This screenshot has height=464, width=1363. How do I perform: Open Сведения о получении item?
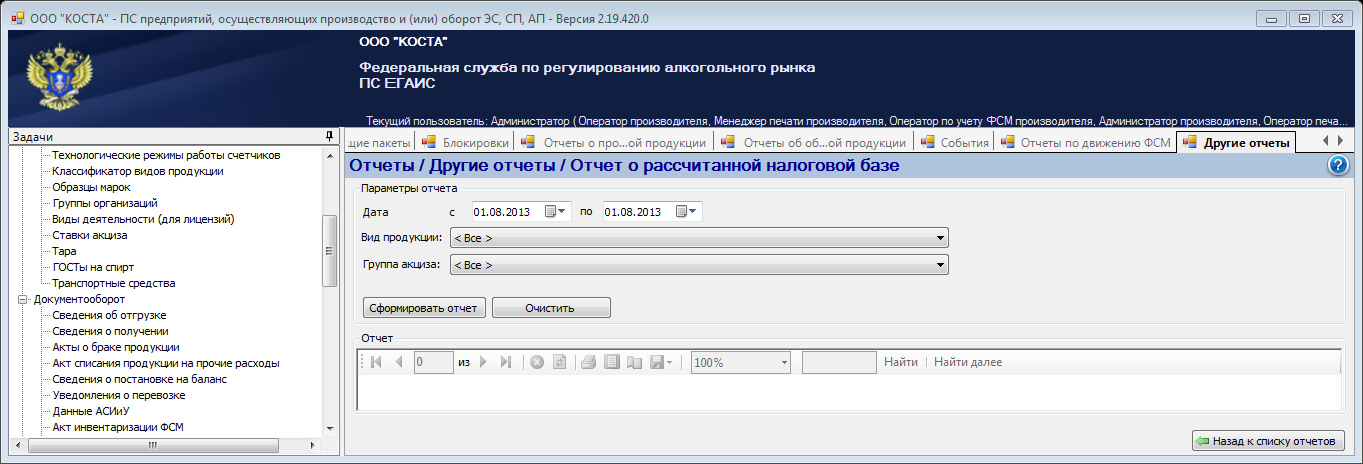pyautogui.click(x=110, y=331)
